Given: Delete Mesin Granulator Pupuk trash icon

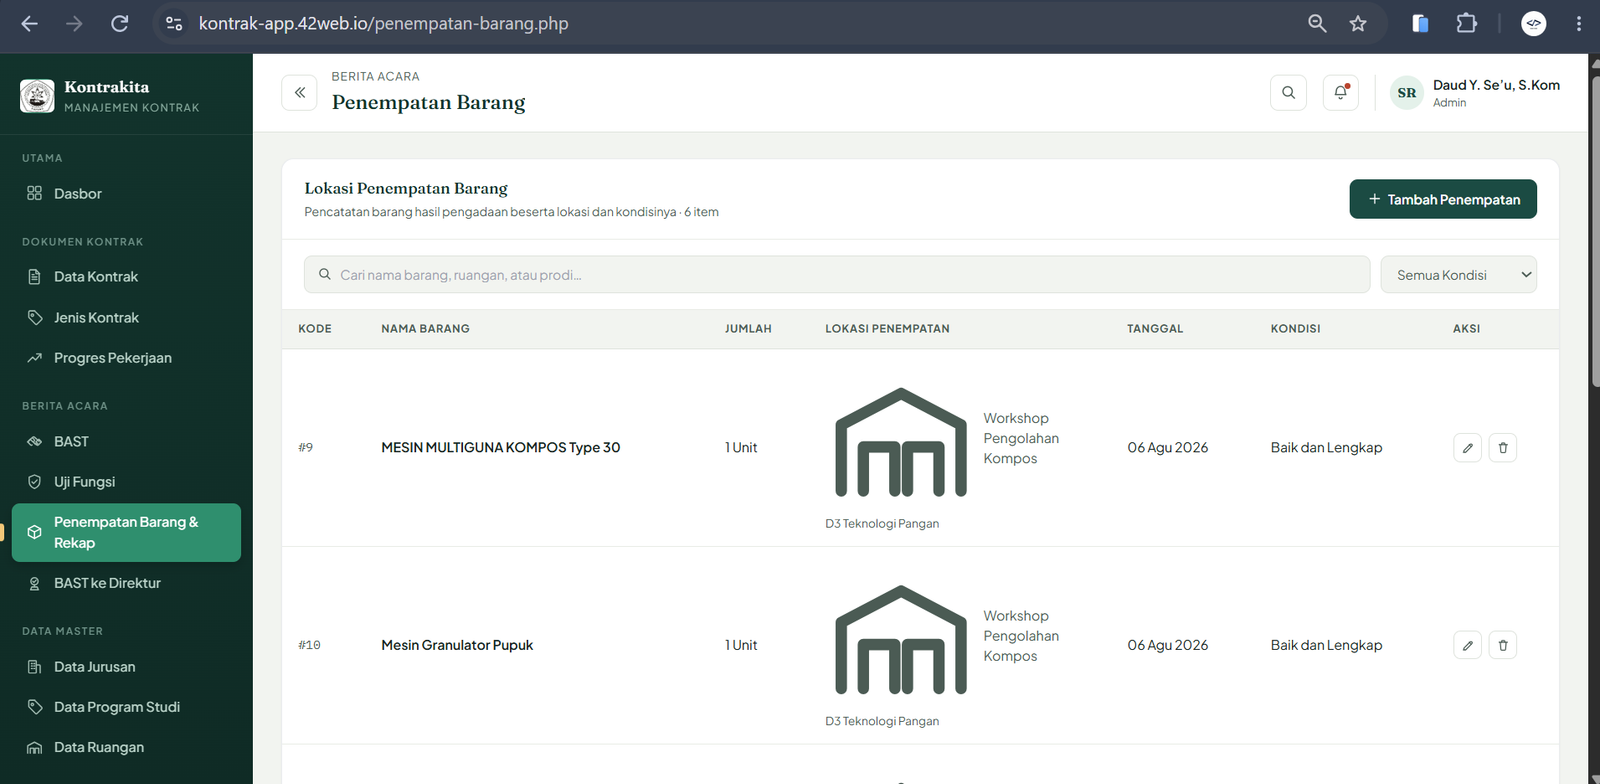Looking at the screenshot, I should 1503,645.
